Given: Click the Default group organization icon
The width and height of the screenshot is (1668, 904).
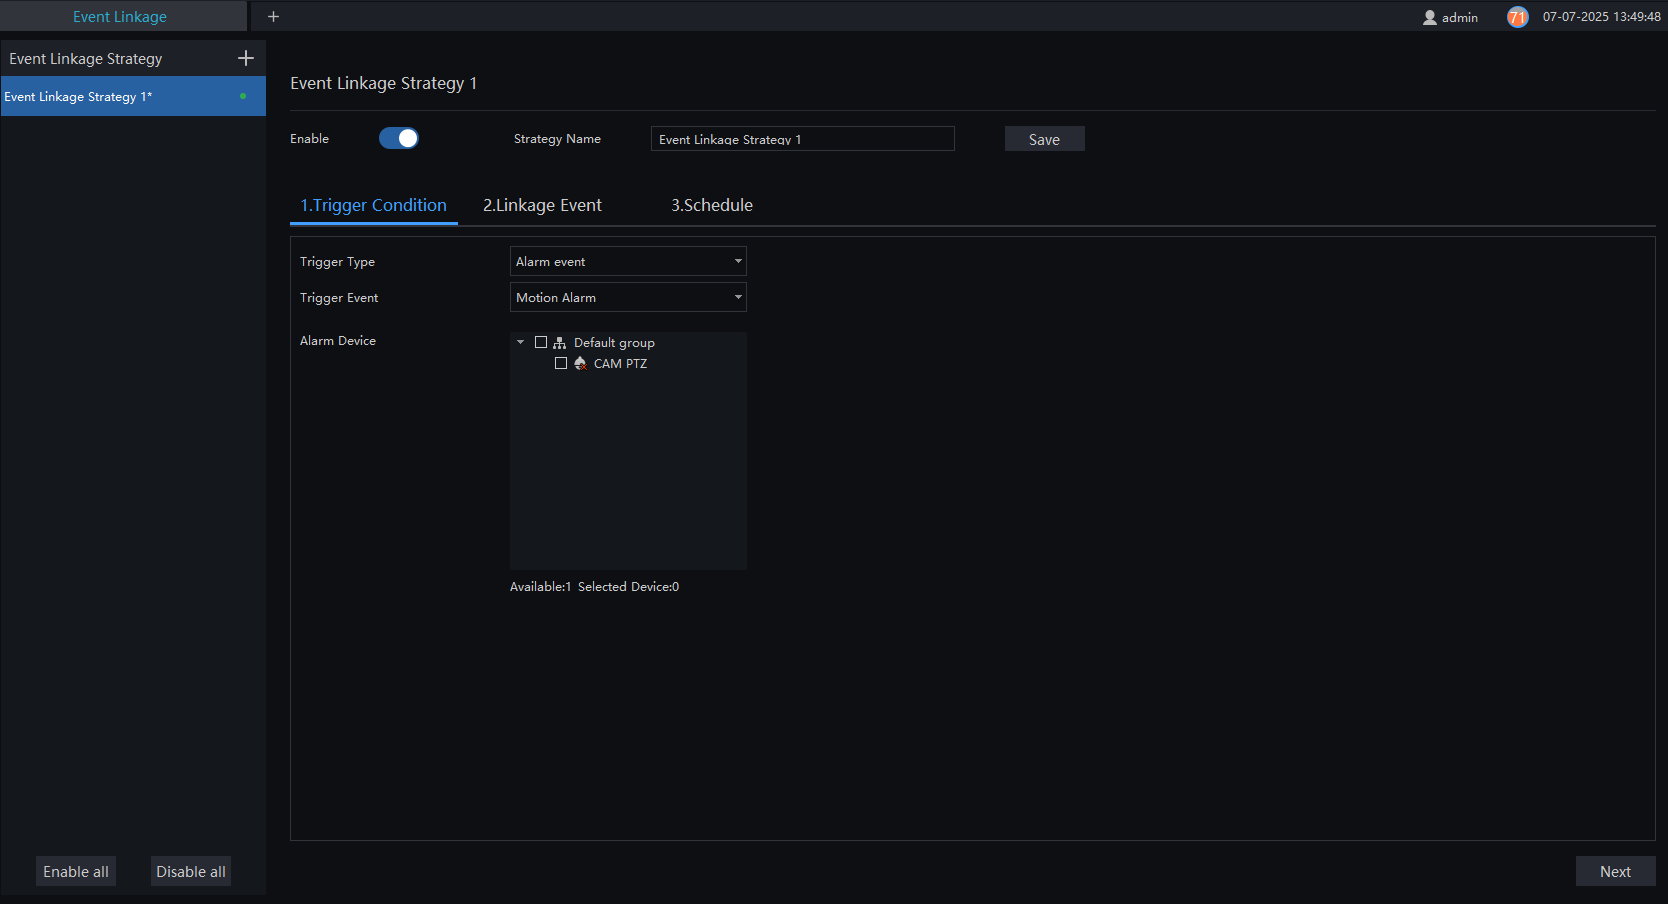Looking at the screenshot, I should pos(560,342).
